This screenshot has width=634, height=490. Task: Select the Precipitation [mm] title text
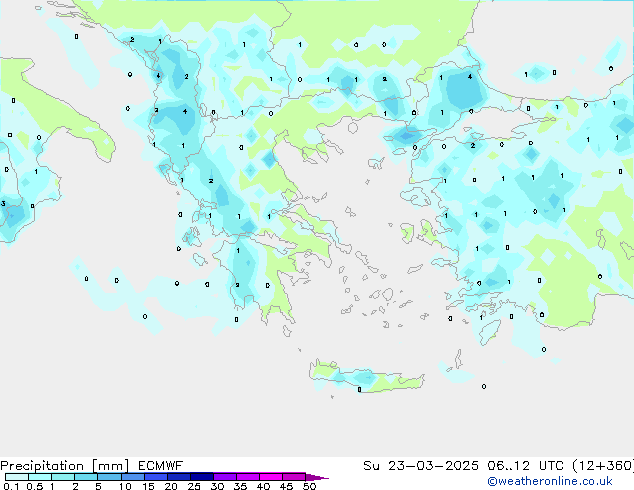[x=65, y=466]
